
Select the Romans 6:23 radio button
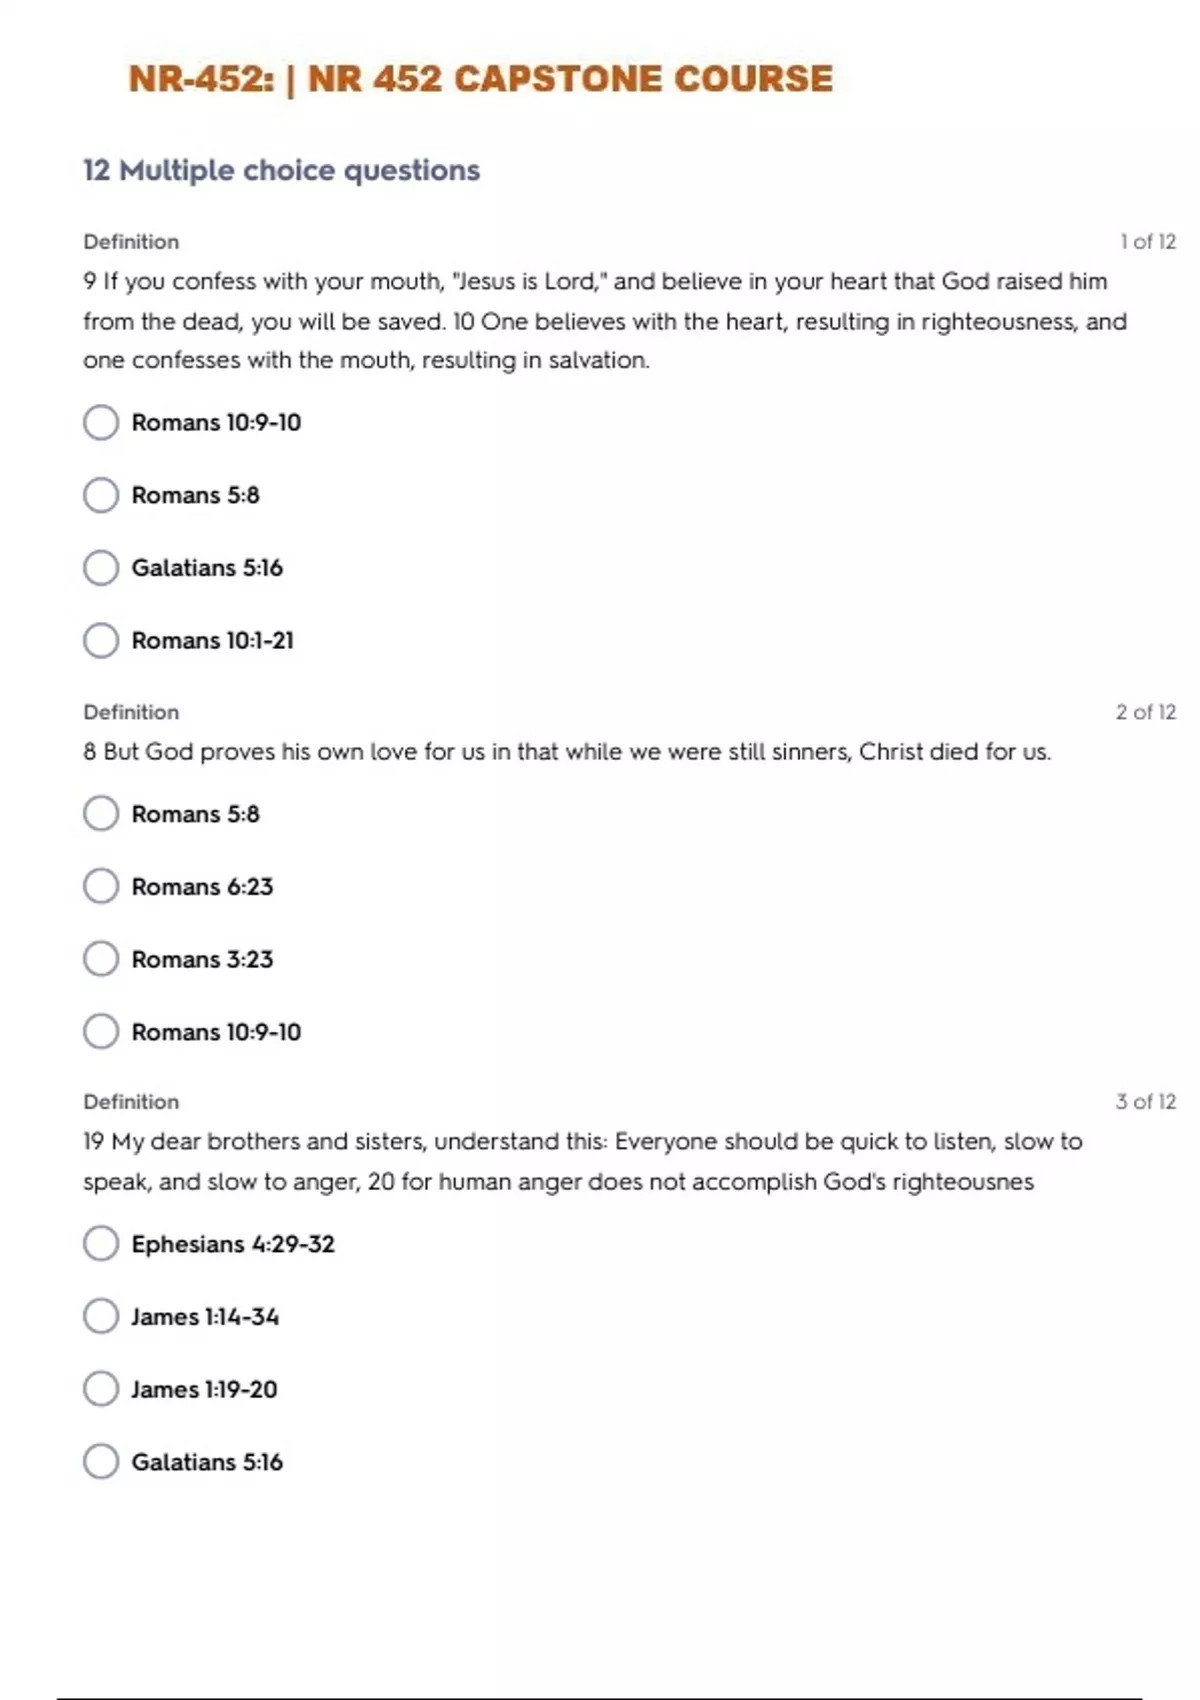[x=101, y=886]
